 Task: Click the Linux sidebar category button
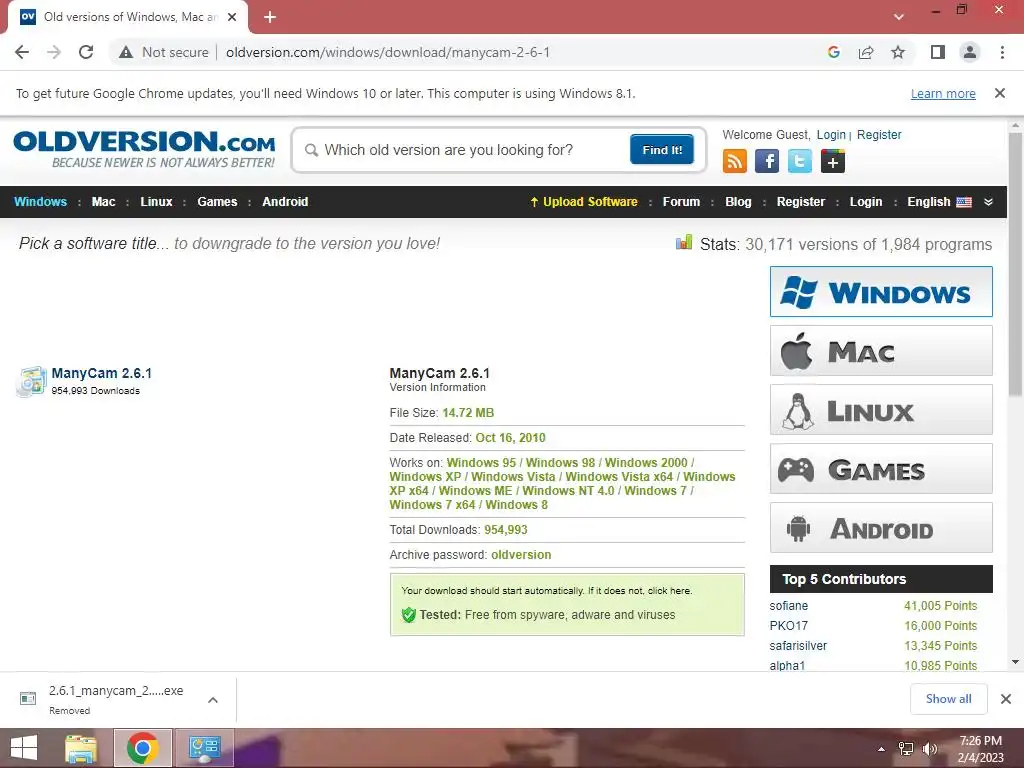[881, 409]
